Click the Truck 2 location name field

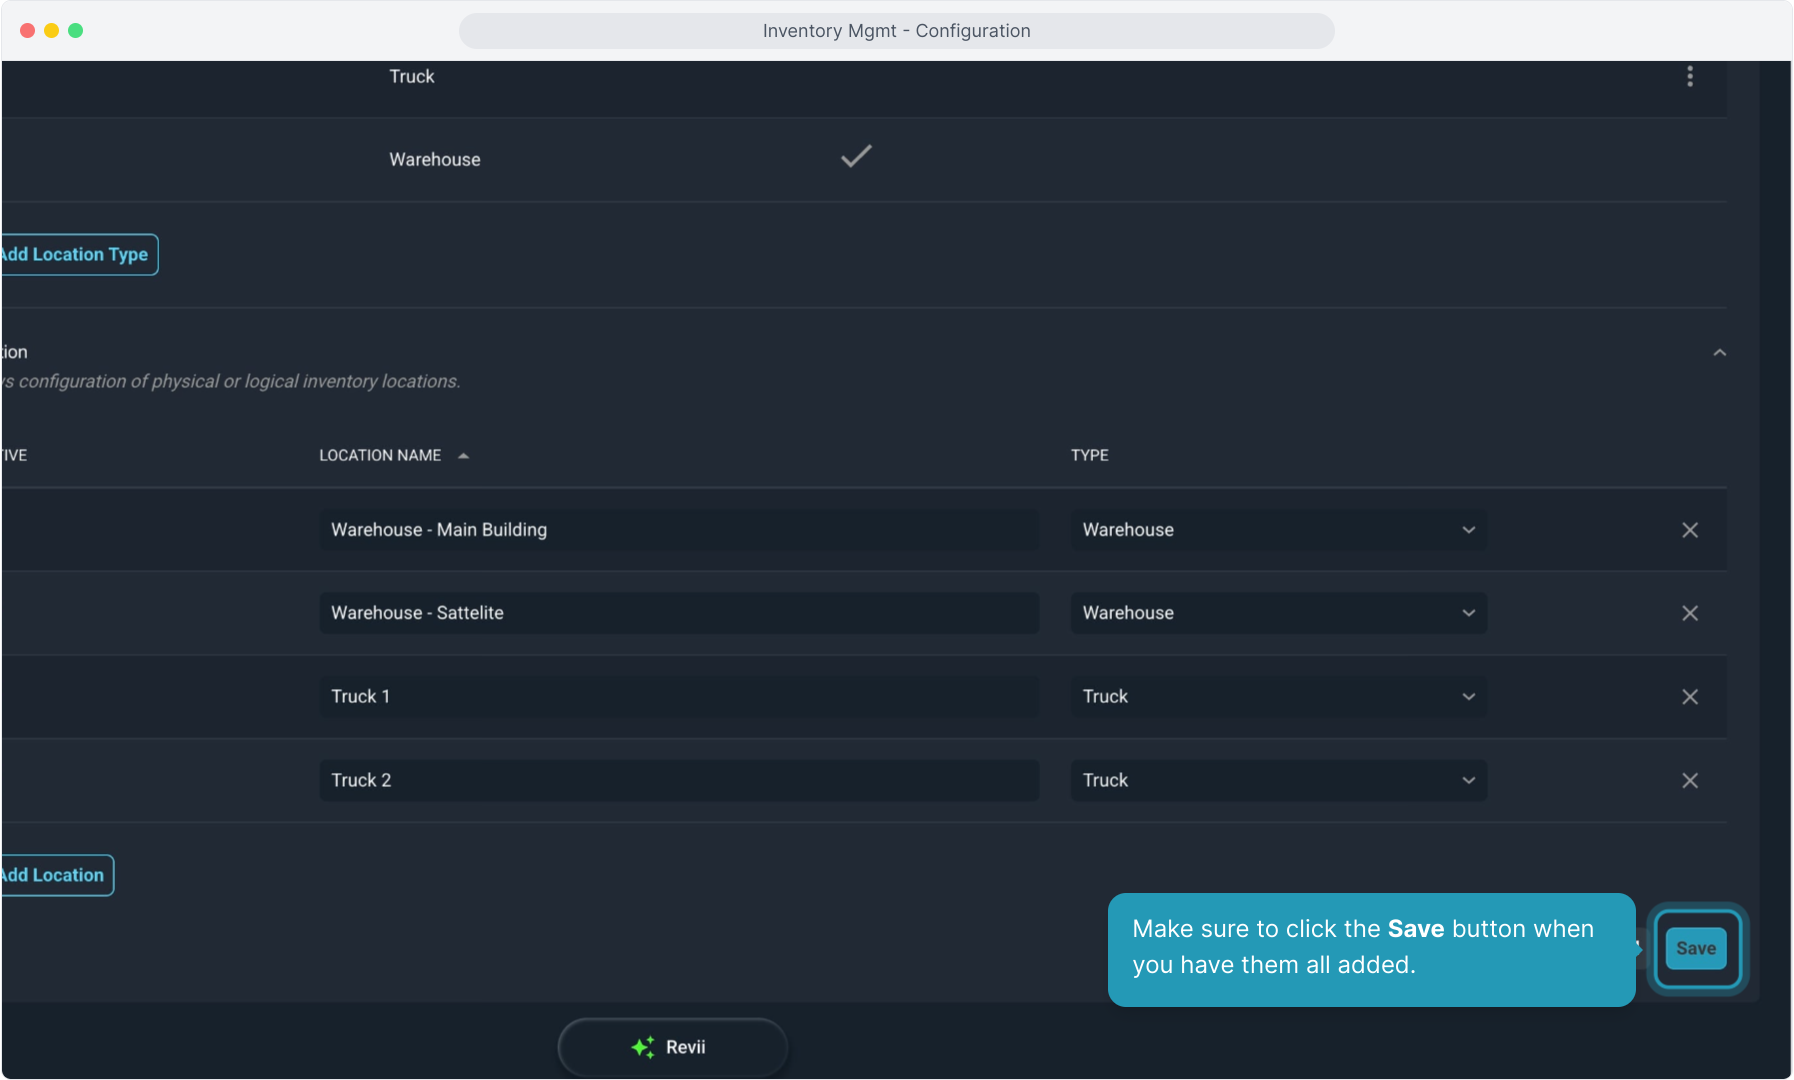(678, 780)
